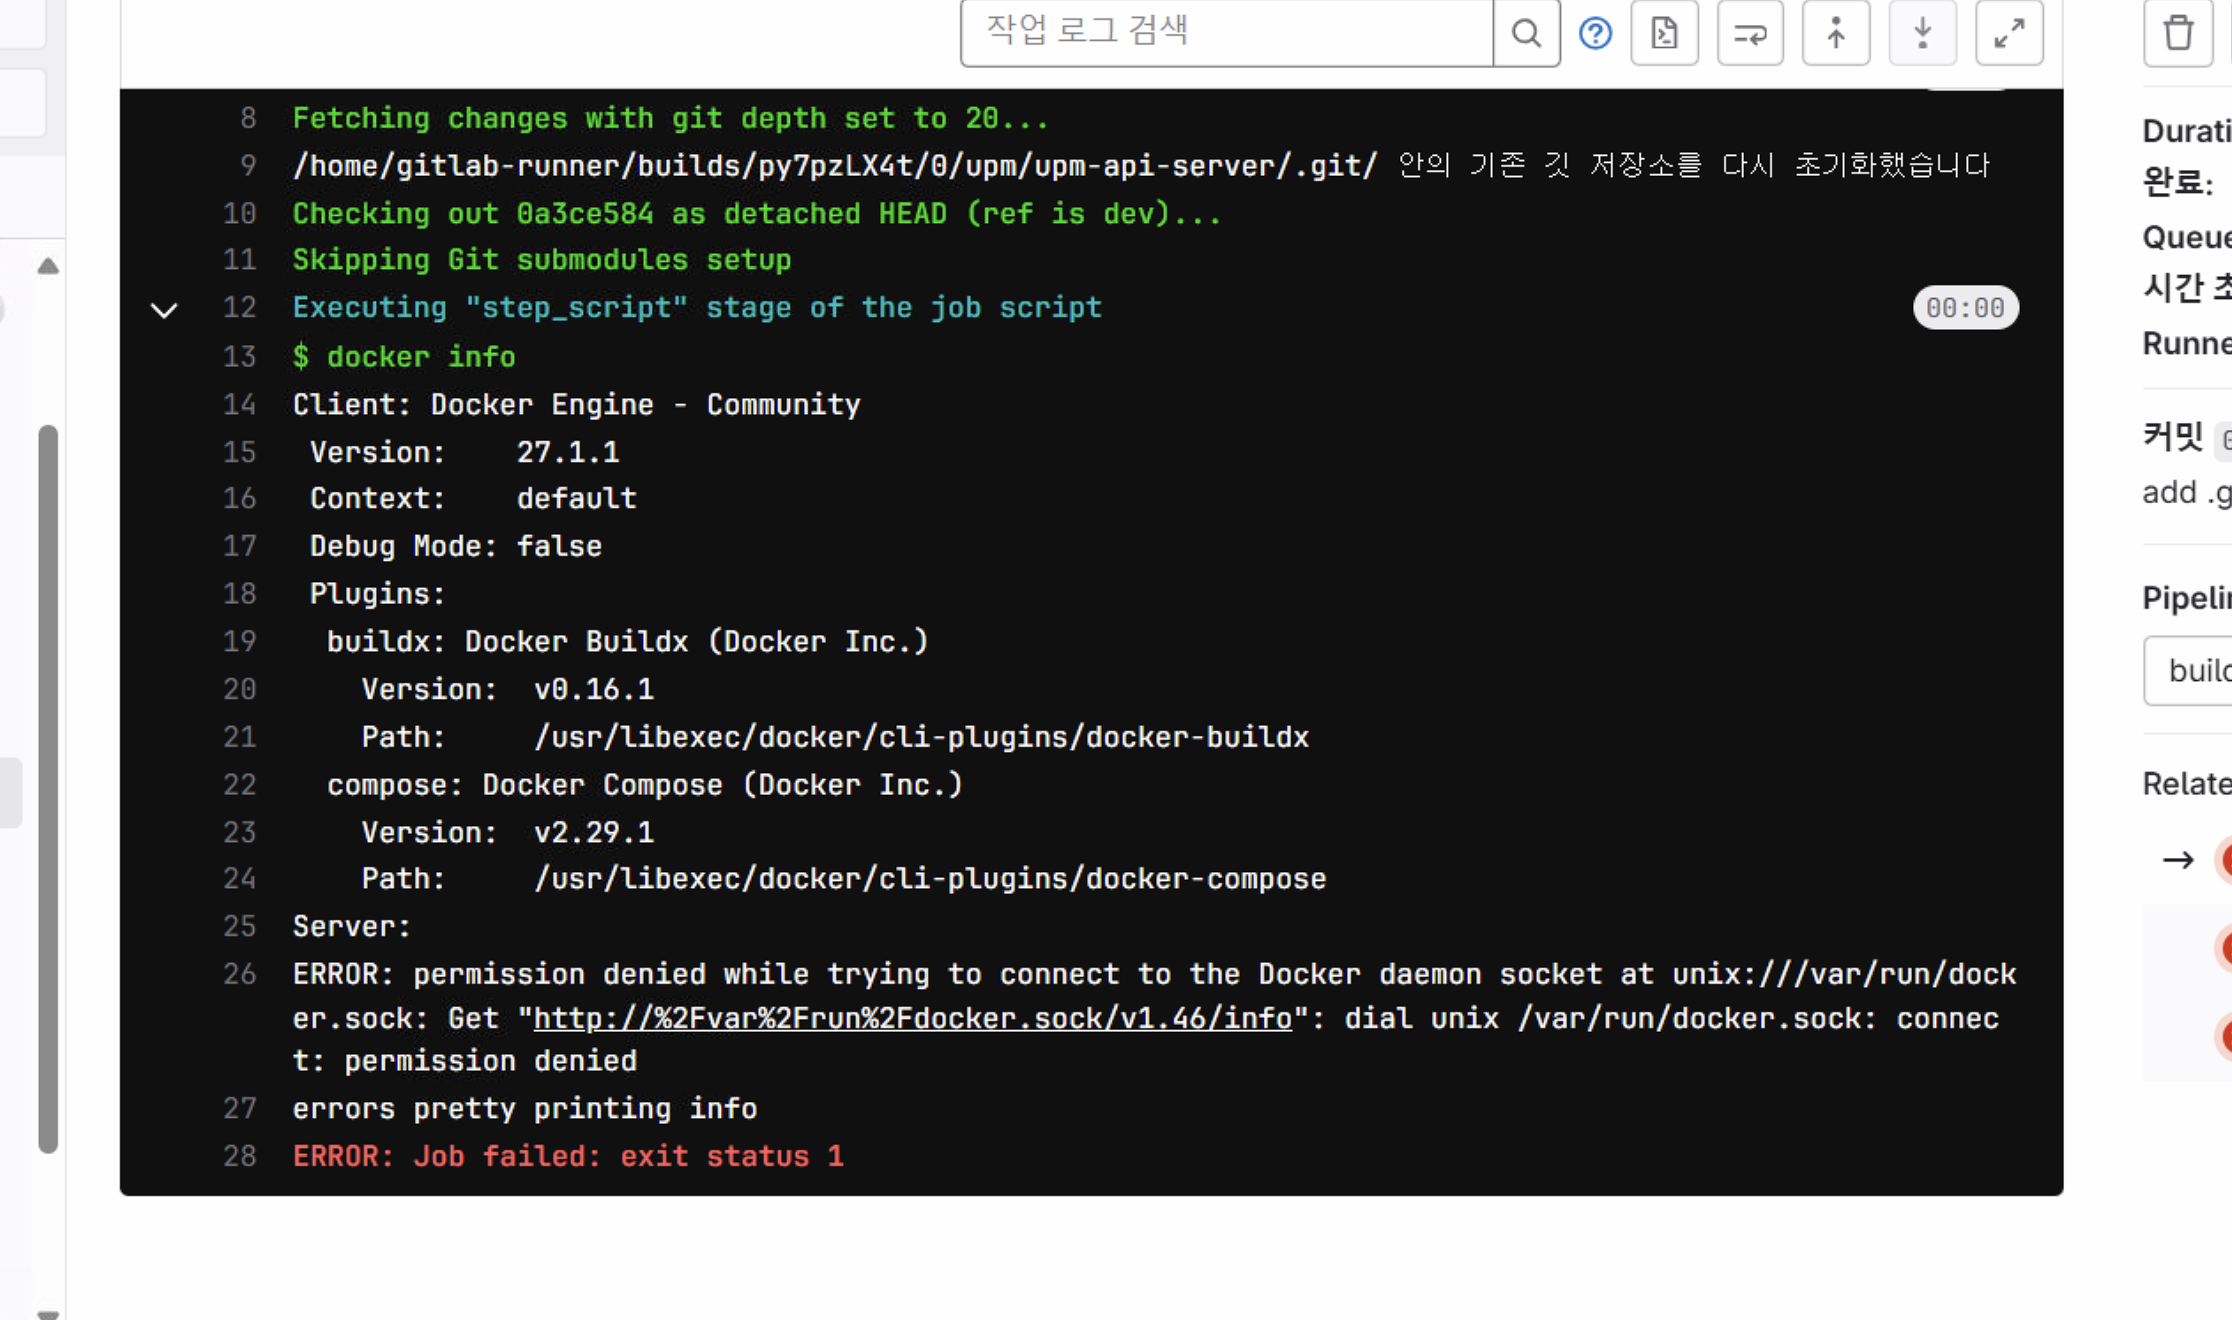The width and height of the screenshot is (2232, 1320).
Task: Show the complete raw log file
Action: (1664, 33)
